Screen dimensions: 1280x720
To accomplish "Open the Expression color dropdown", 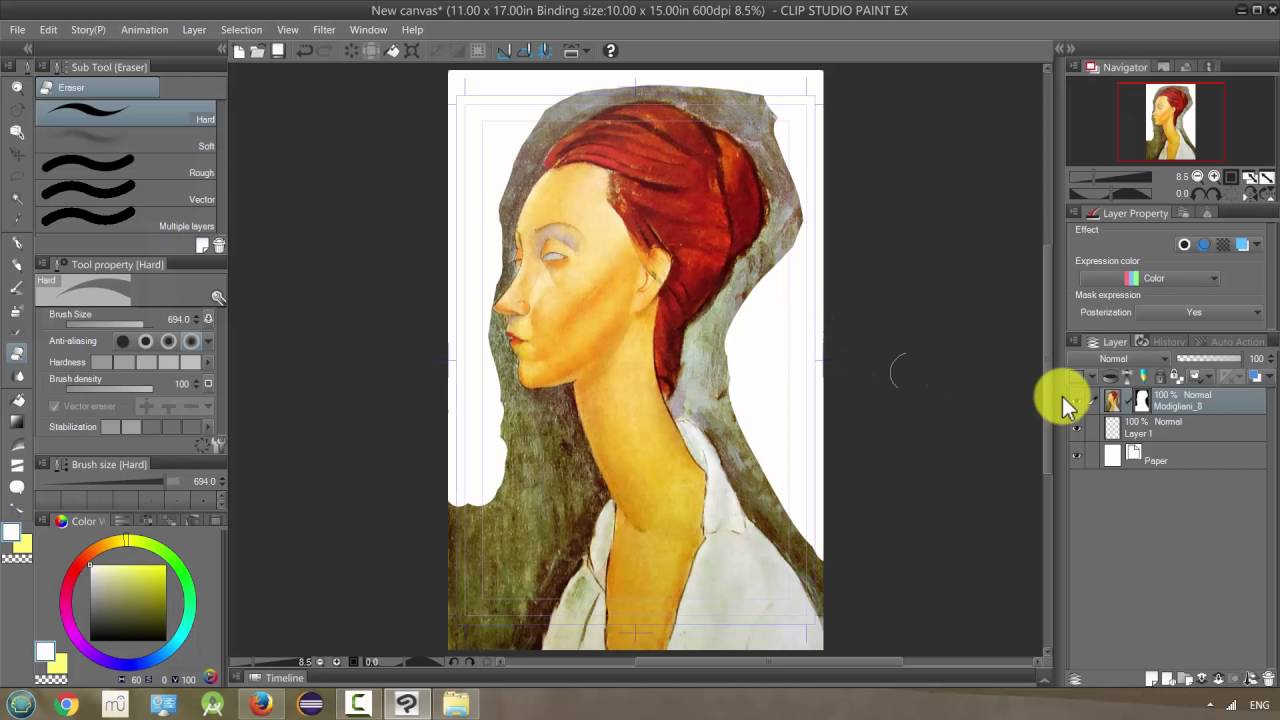I will 1150,278.
